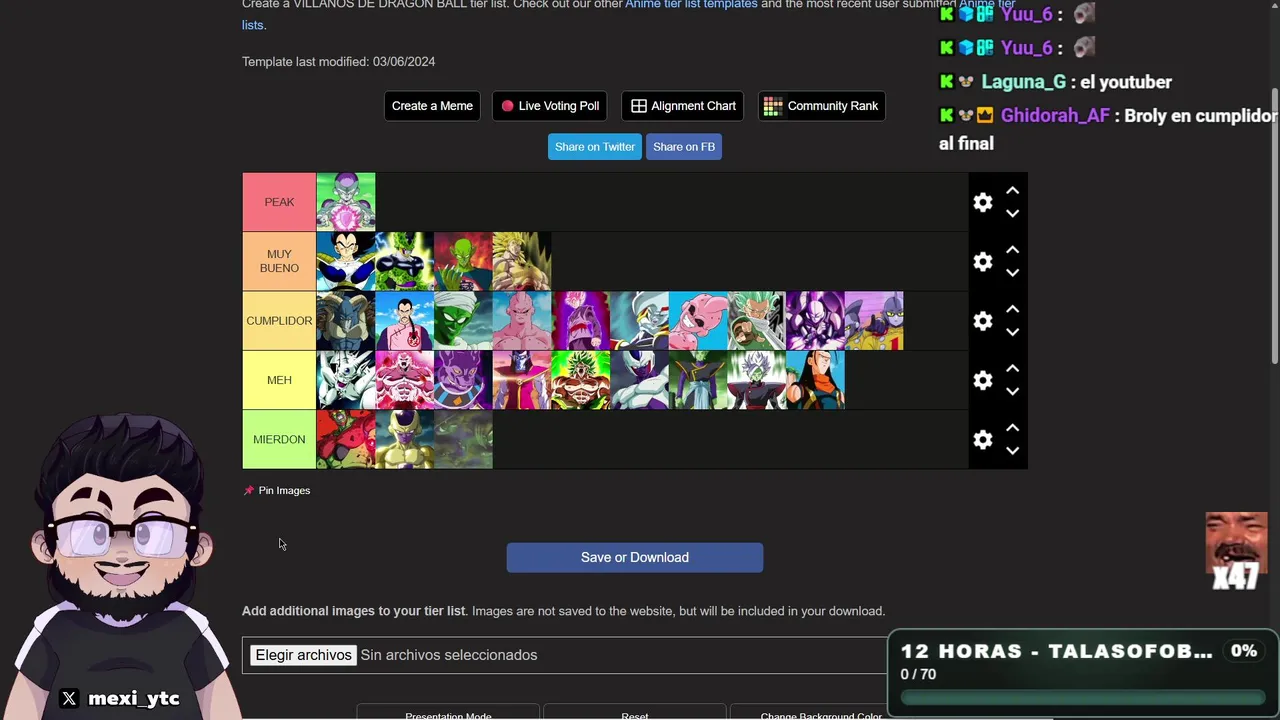Select Gamma android image in CUMPLIDOR

tap(874, 320)
